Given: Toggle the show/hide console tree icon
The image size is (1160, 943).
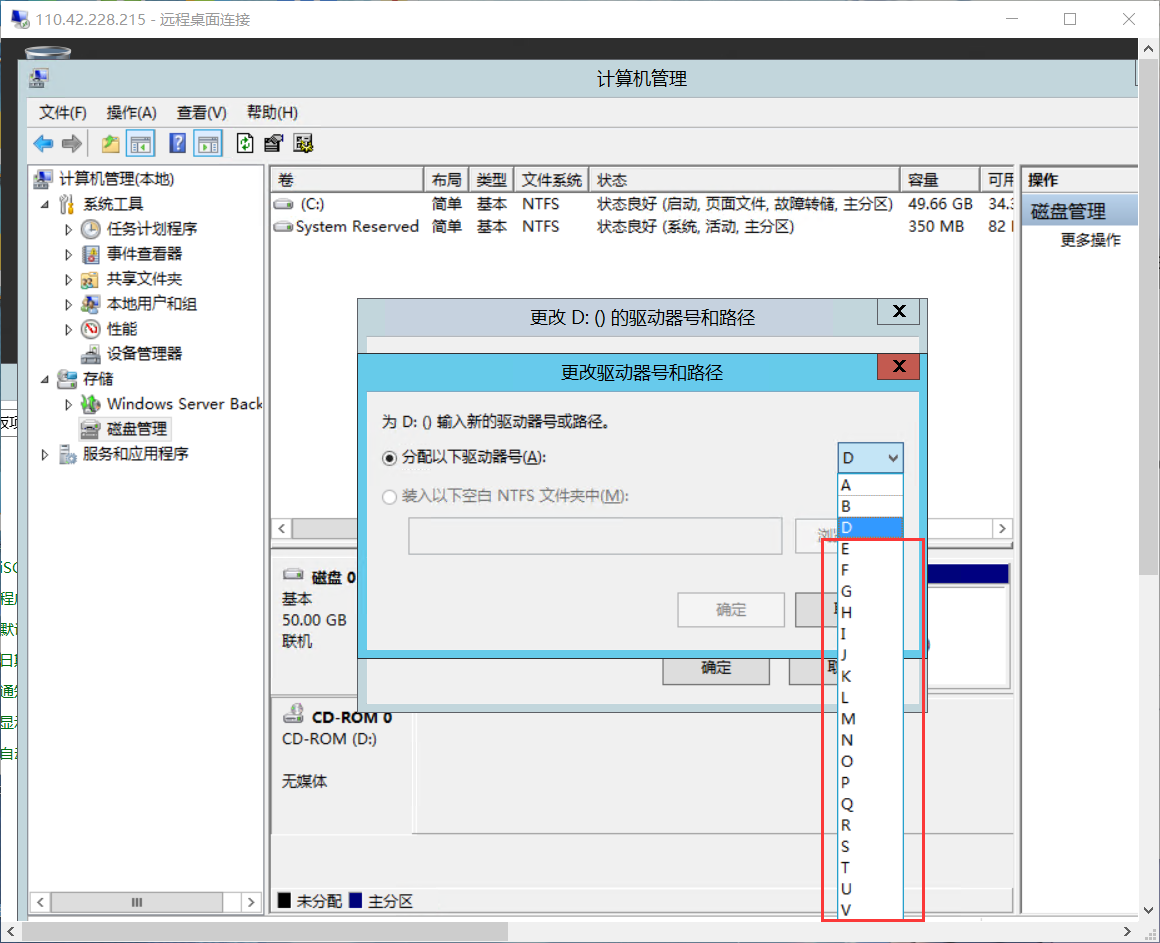Looking at the screenshot, I should coord(140,143).
